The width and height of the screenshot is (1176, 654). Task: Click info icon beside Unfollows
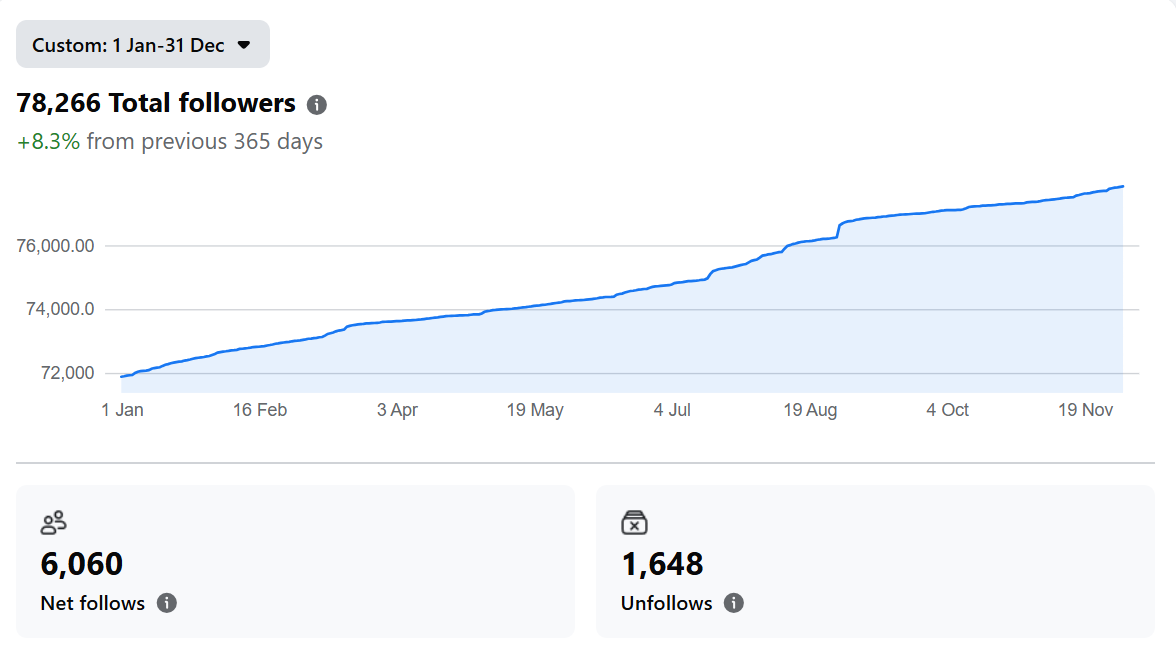click(x=734, y=603)
